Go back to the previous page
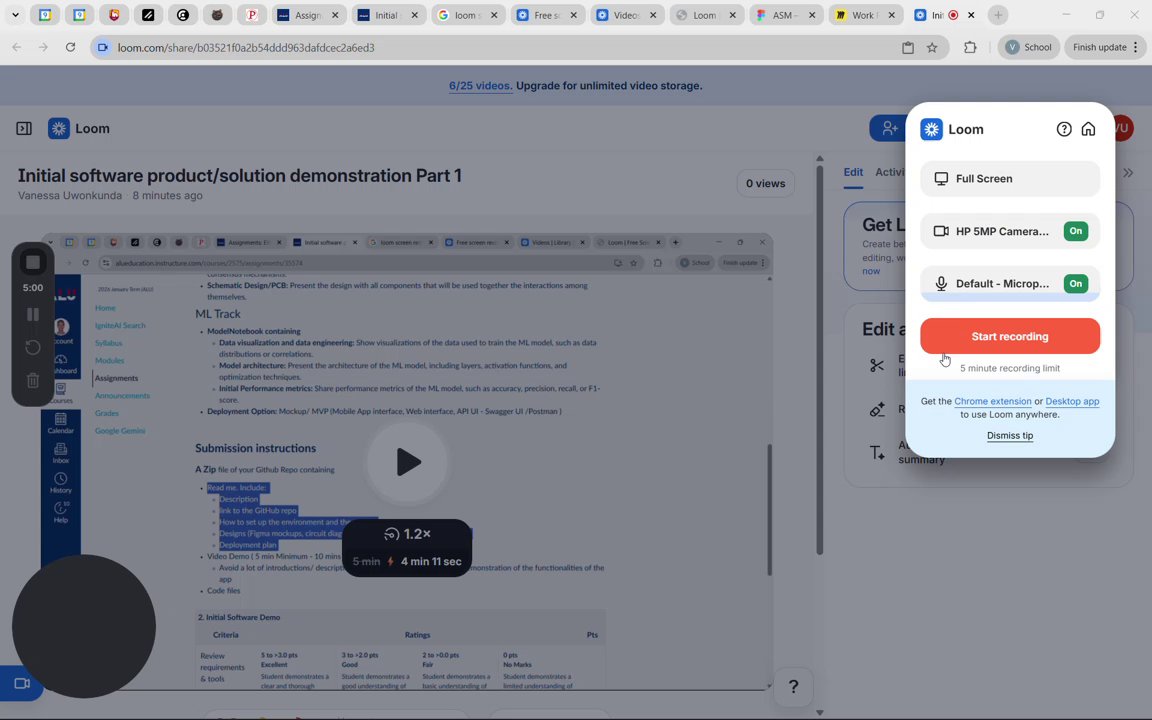The height and width of the screenshot is (720, 1152). pos(17,48)
